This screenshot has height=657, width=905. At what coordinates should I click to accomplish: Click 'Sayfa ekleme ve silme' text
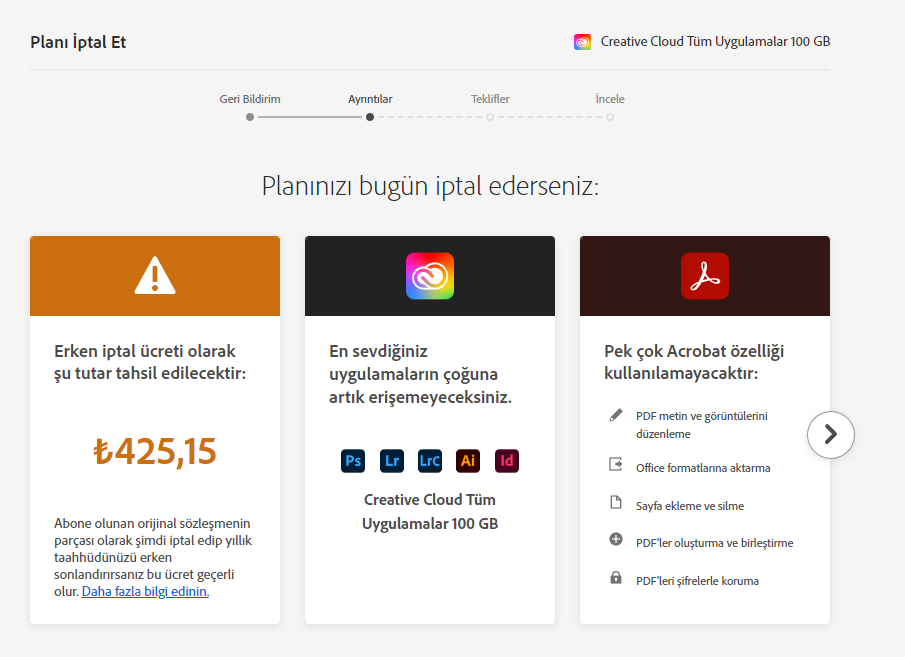[x=690, y=506]
